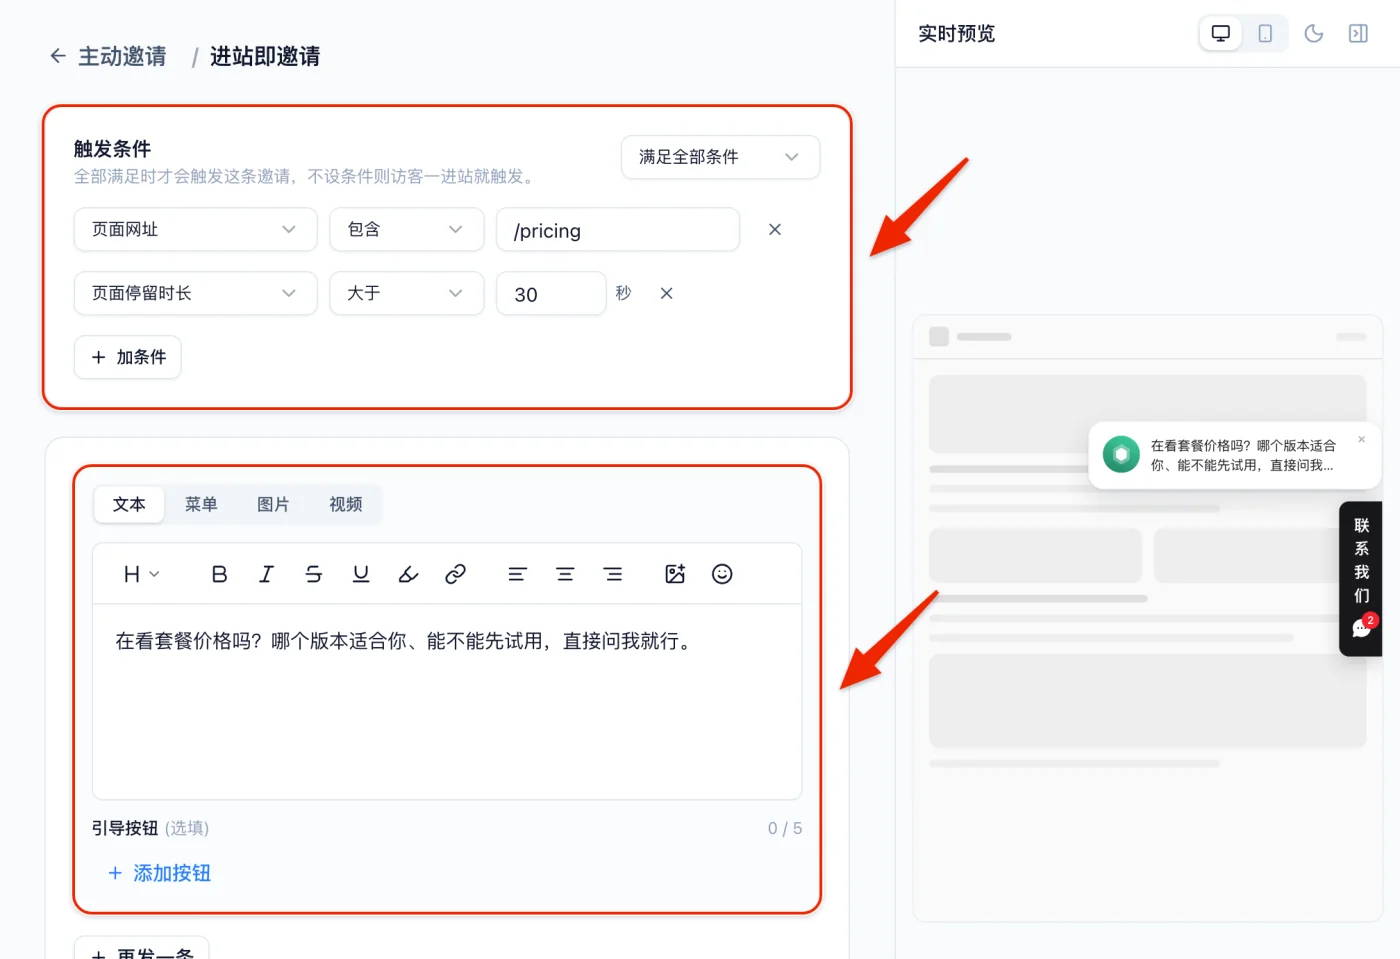This screenshot has width=1400, height=959.
Task: Toggle bold formatting
Action: [220, 574]
